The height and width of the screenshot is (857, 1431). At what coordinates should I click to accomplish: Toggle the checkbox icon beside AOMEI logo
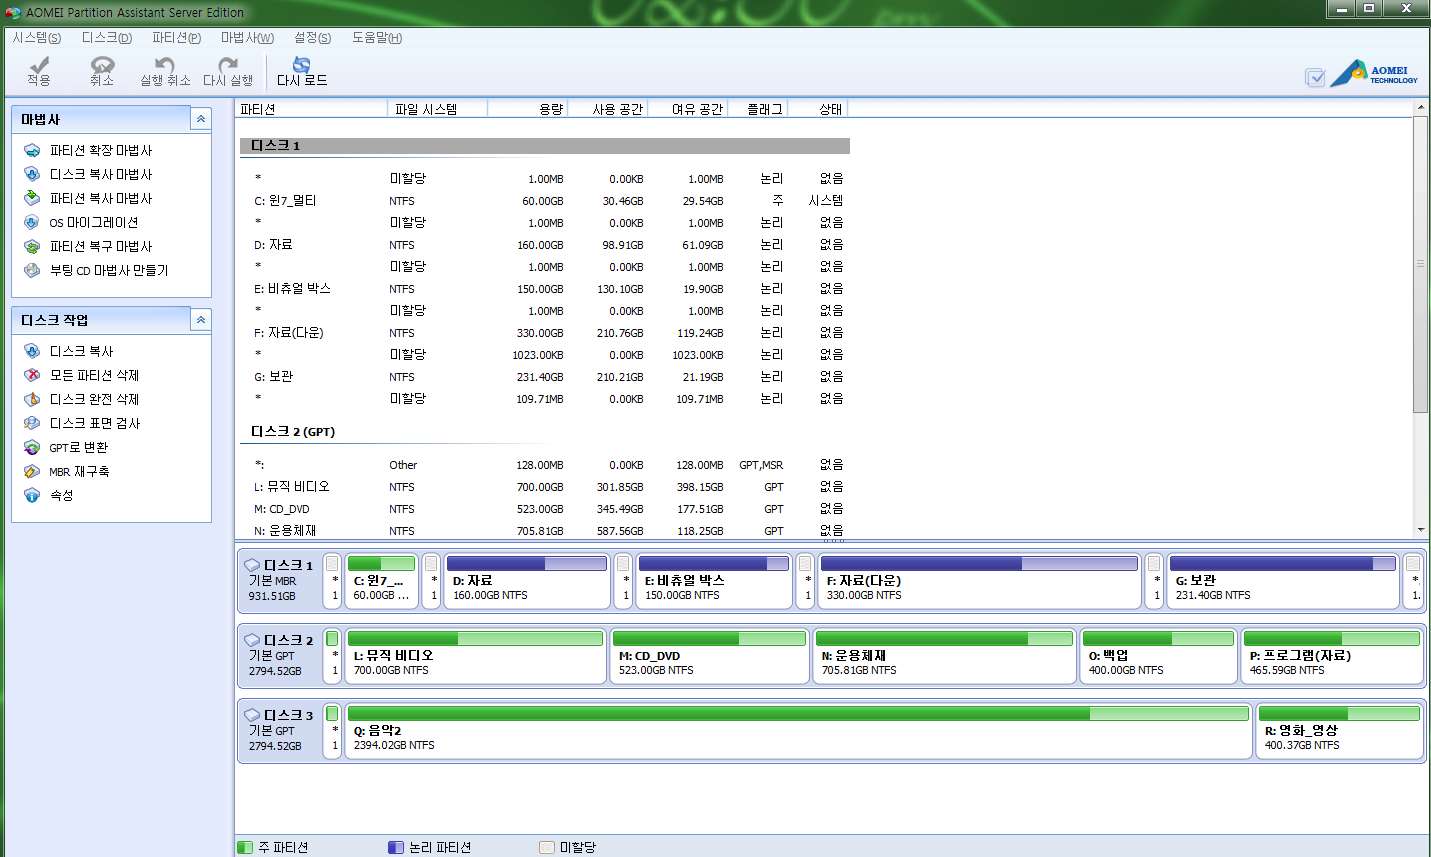point(1315,77)
